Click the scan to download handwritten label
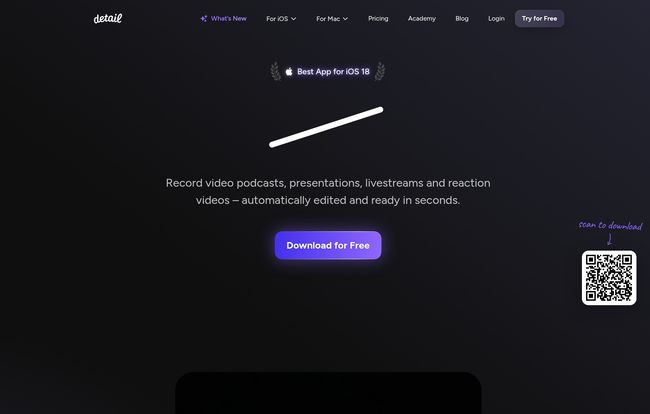The width and height of the screenshot is (650, 414). pyautogui.click(x=610, y=226)
